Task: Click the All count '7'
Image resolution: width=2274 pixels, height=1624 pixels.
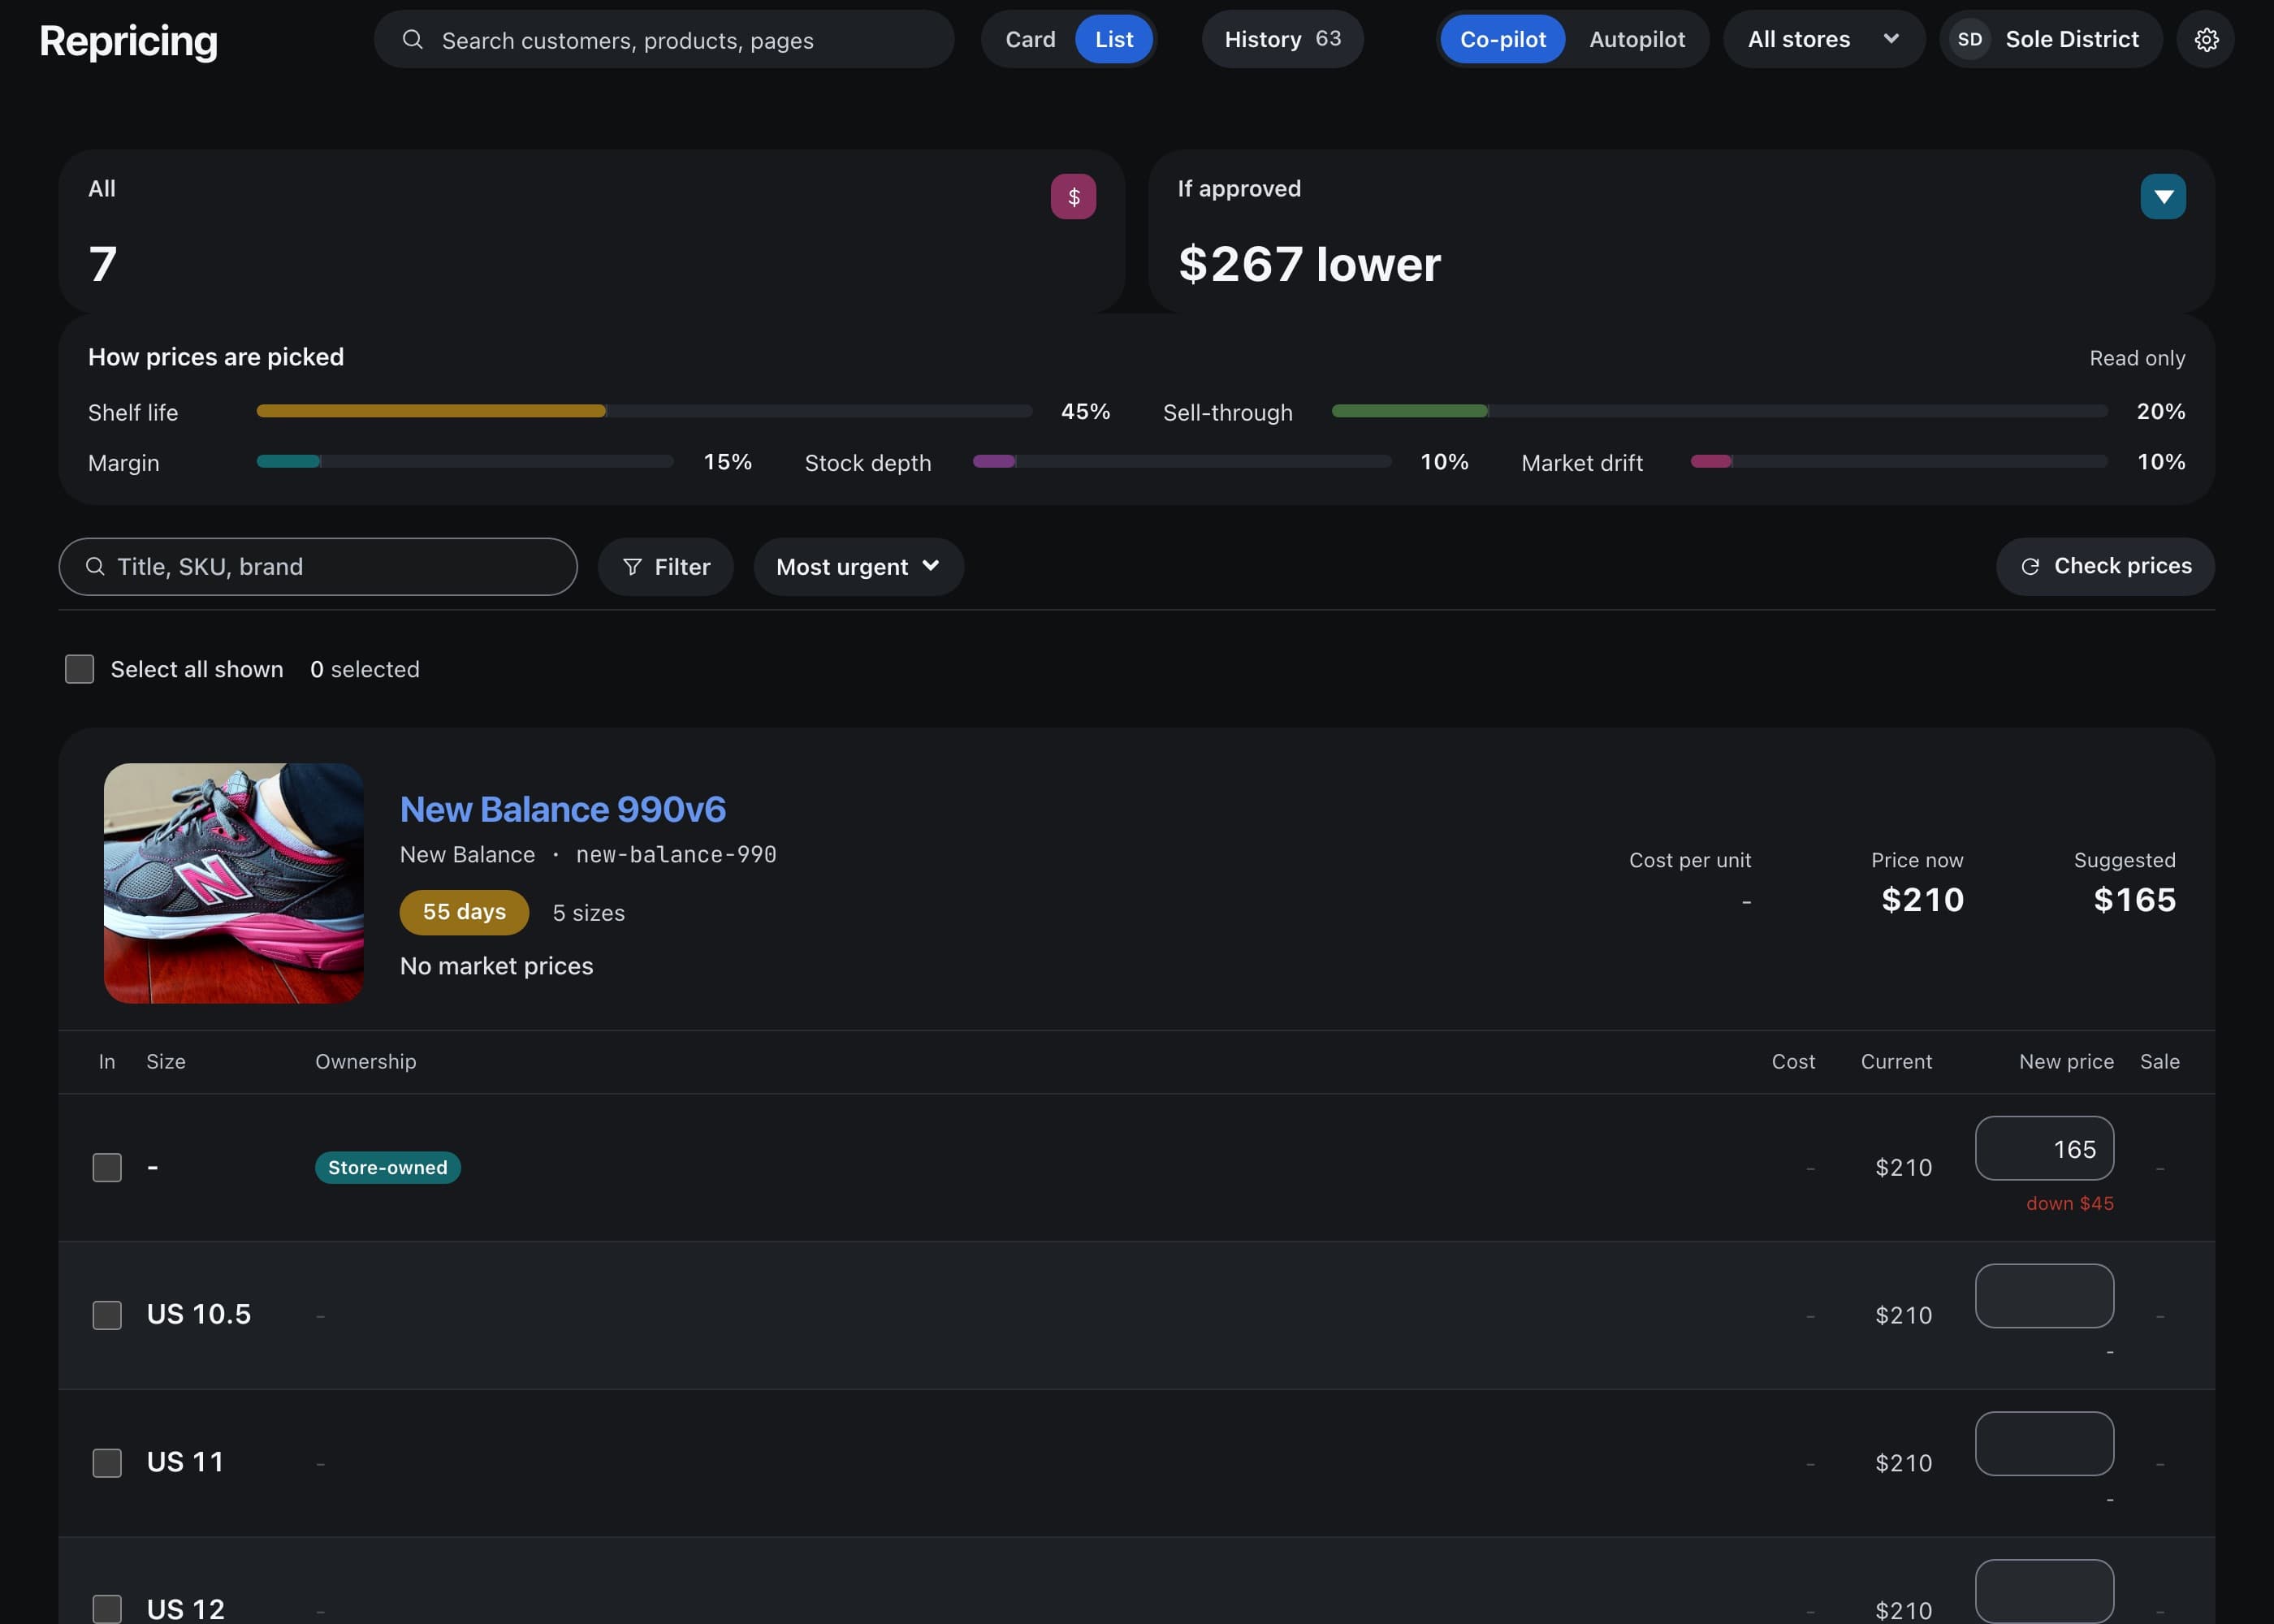Action: [103, 264]
